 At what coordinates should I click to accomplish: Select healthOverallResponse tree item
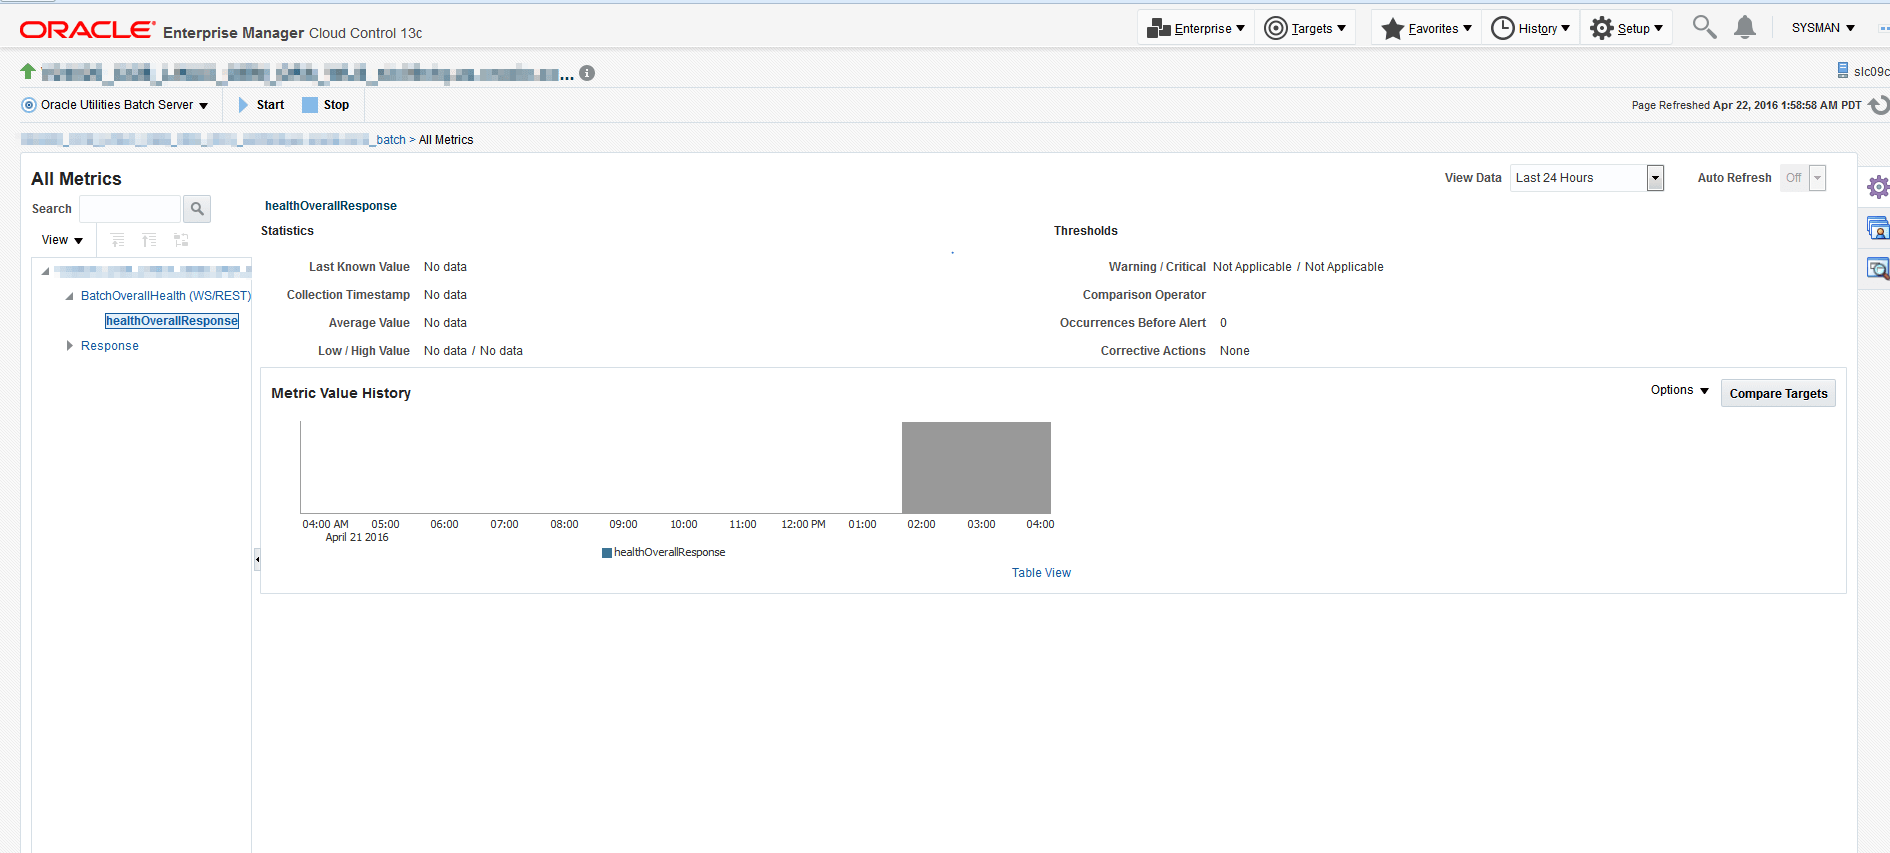coord(172,321)
